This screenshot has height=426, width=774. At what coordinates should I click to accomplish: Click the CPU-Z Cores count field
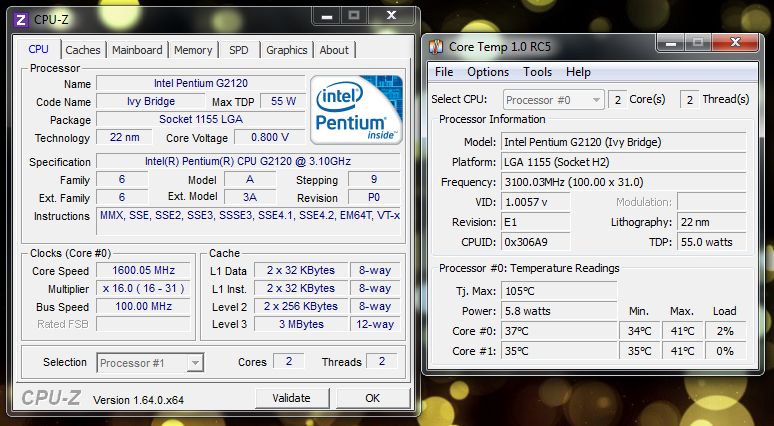[x=289, y=361]
